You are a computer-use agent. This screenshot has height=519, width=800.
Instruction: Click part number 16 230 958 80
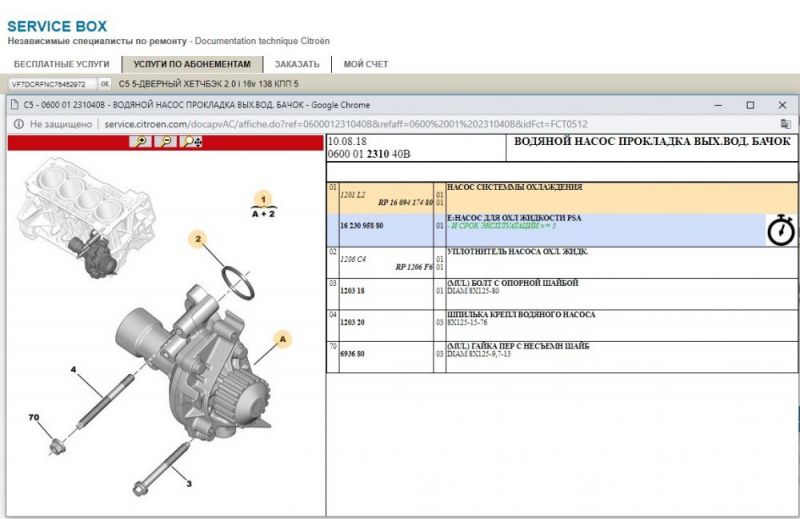(x=361, y=225)
